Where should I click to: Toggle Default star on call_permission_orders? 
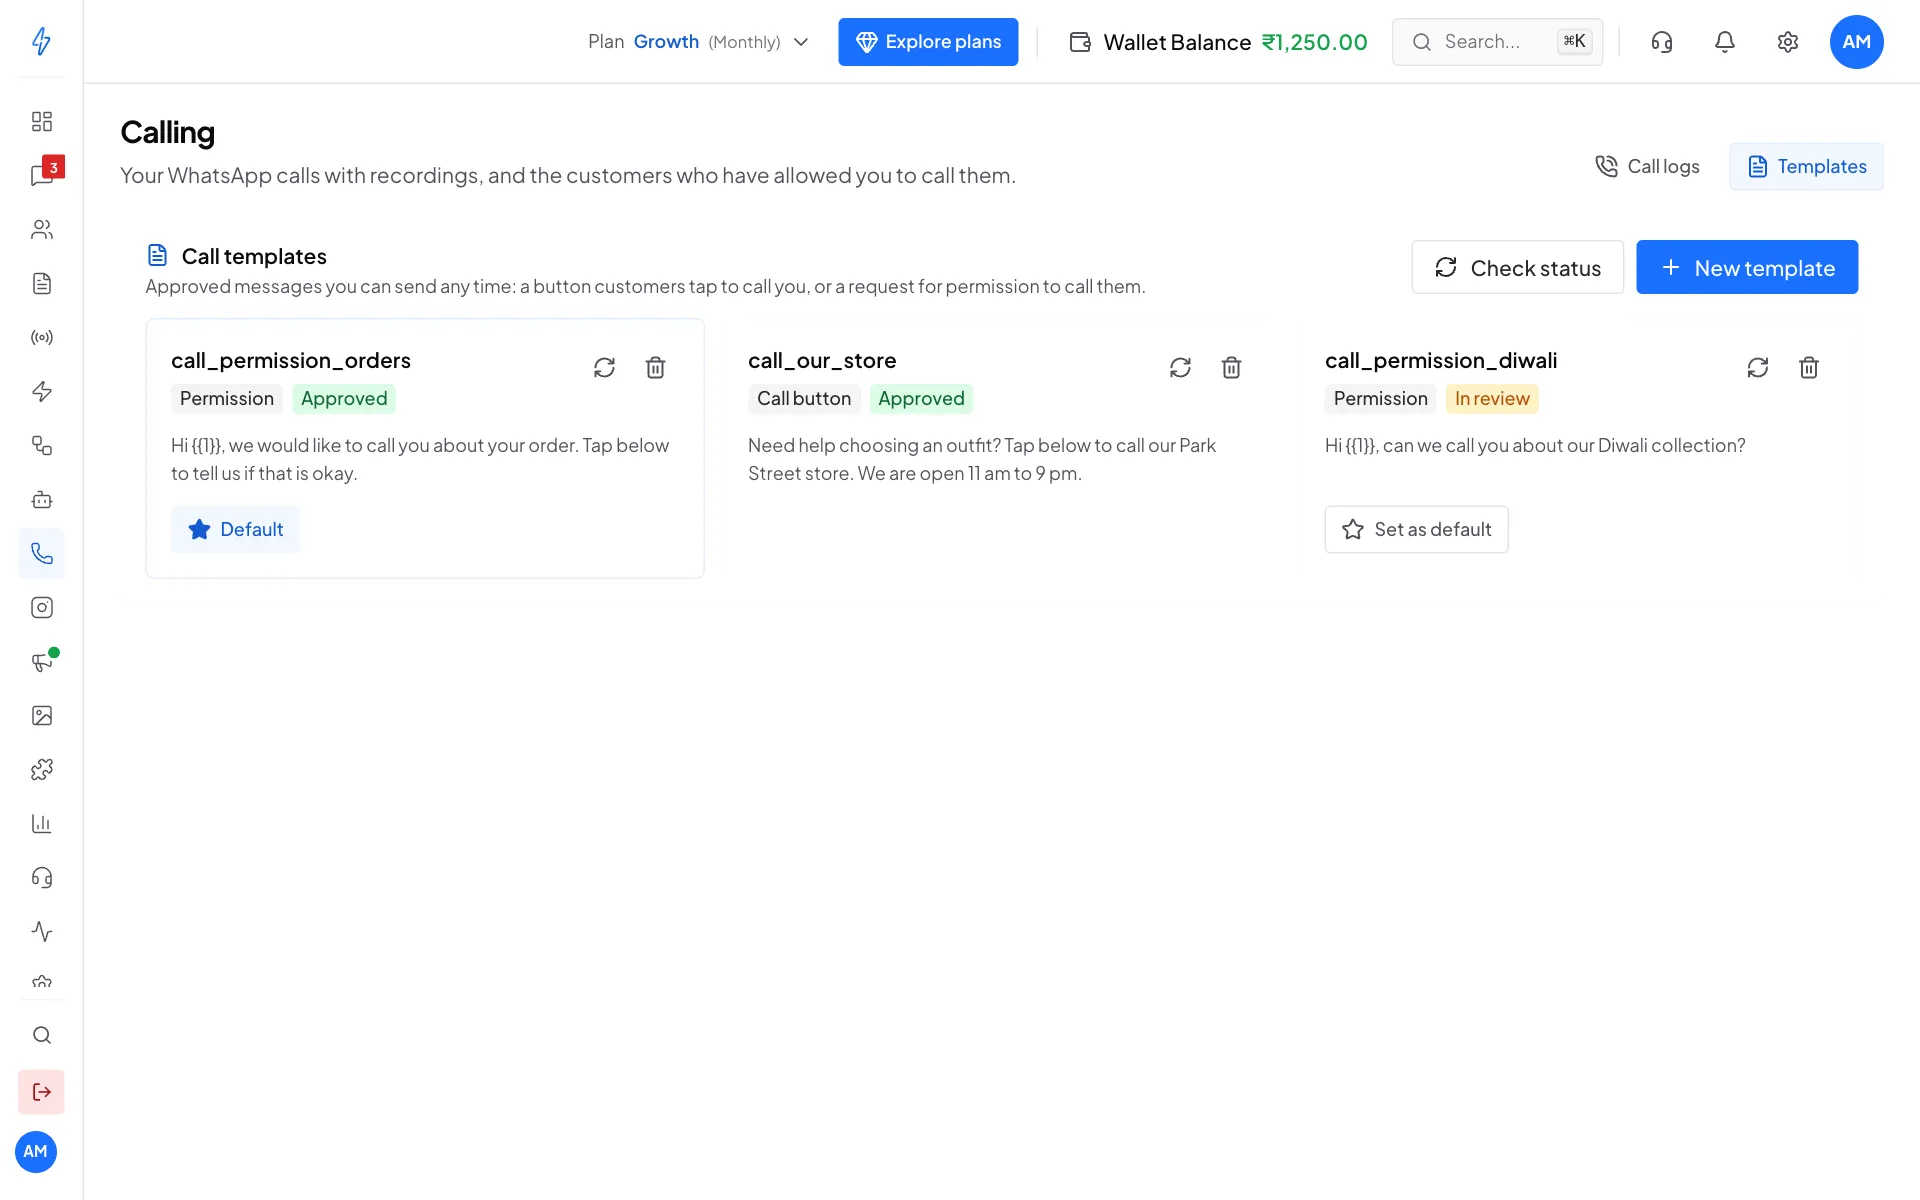[235, 529]
